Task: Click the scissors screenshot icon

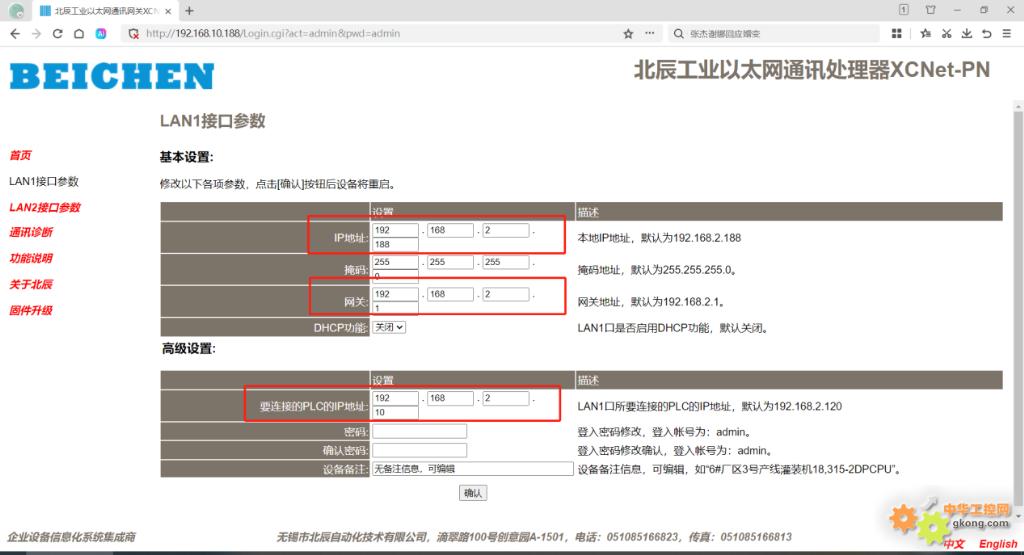Action: (x=946, y=33)
